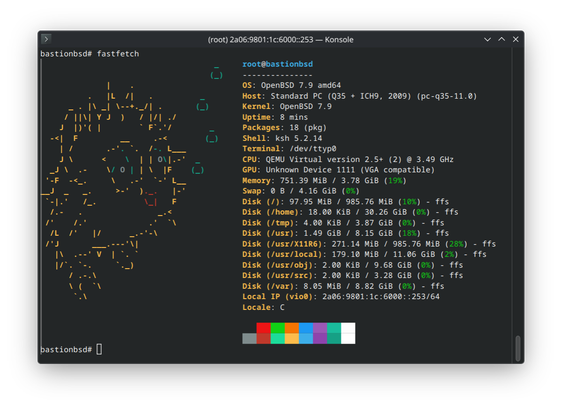This screenshot has height=409, width=562.
Task: Click the 'Terminal: /dev/ttyp0' line
Action: pos(289,149)
